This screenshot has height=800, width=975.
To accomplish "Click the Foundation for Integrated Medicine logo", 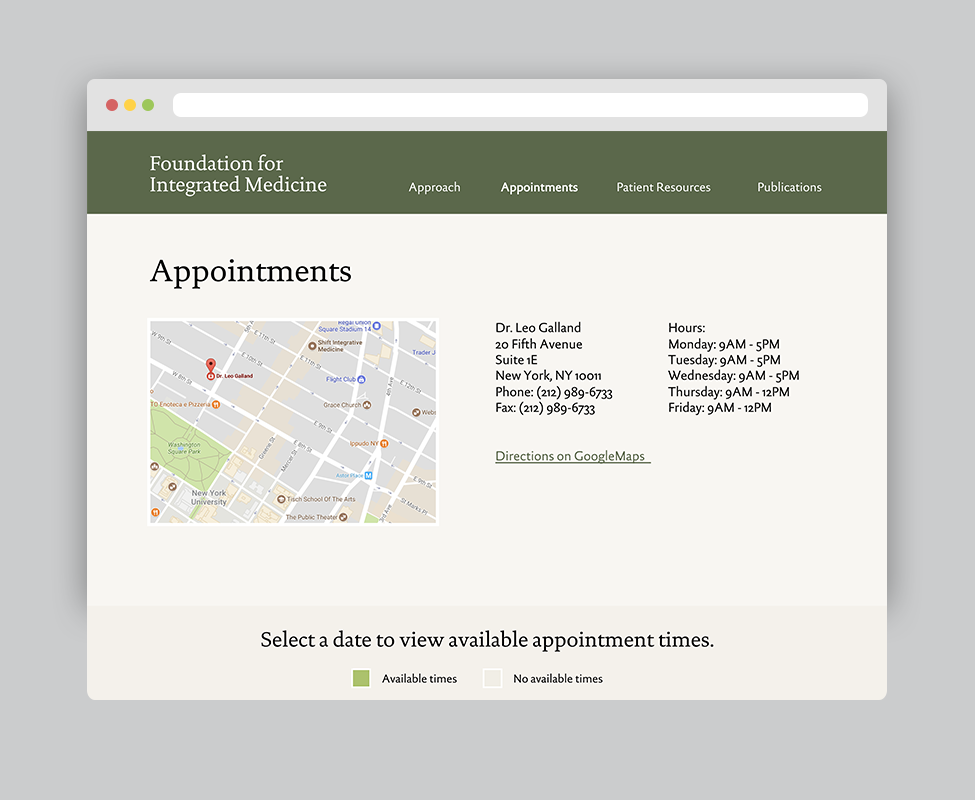I will point(238,174).
